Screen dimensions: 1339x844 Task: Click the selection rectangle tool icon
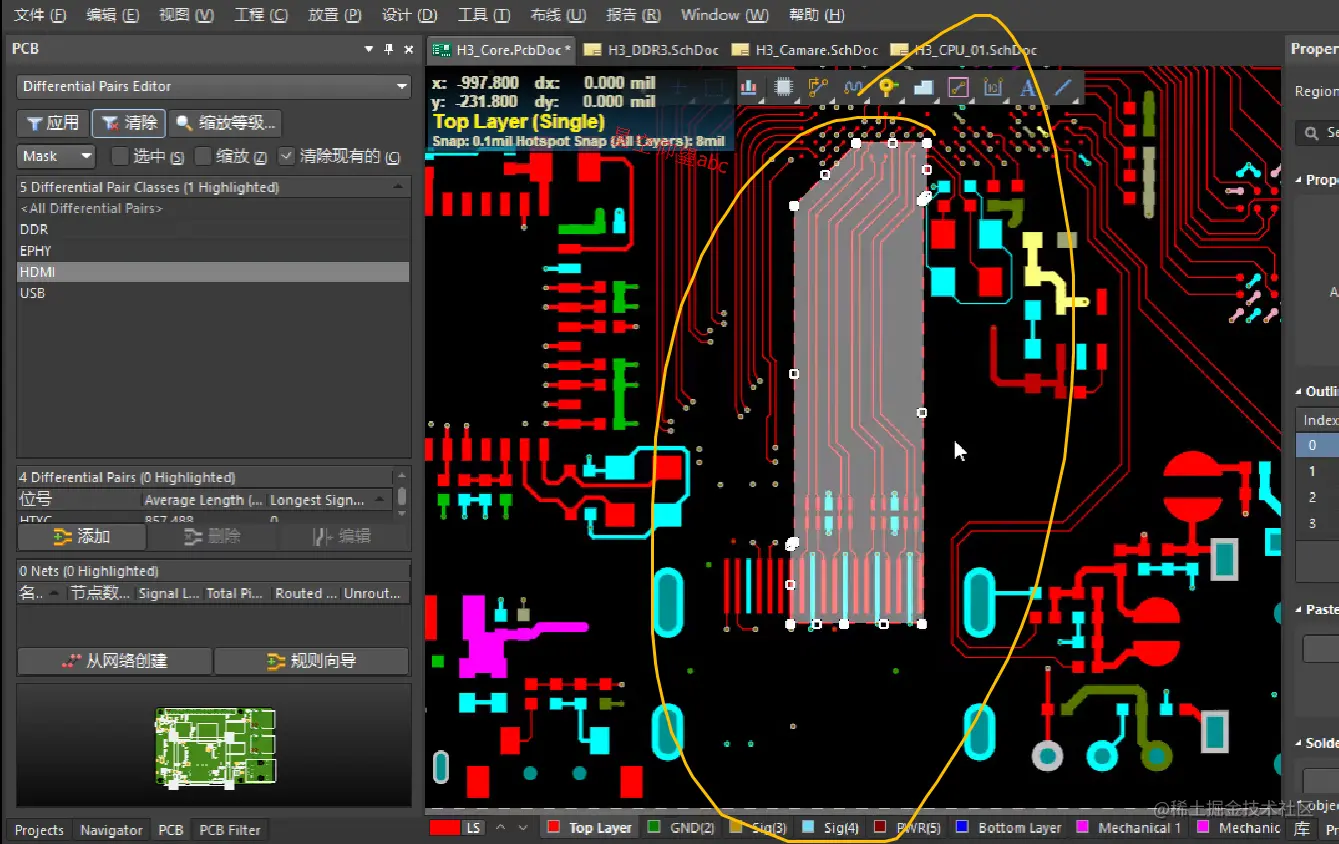coord(713,87)
